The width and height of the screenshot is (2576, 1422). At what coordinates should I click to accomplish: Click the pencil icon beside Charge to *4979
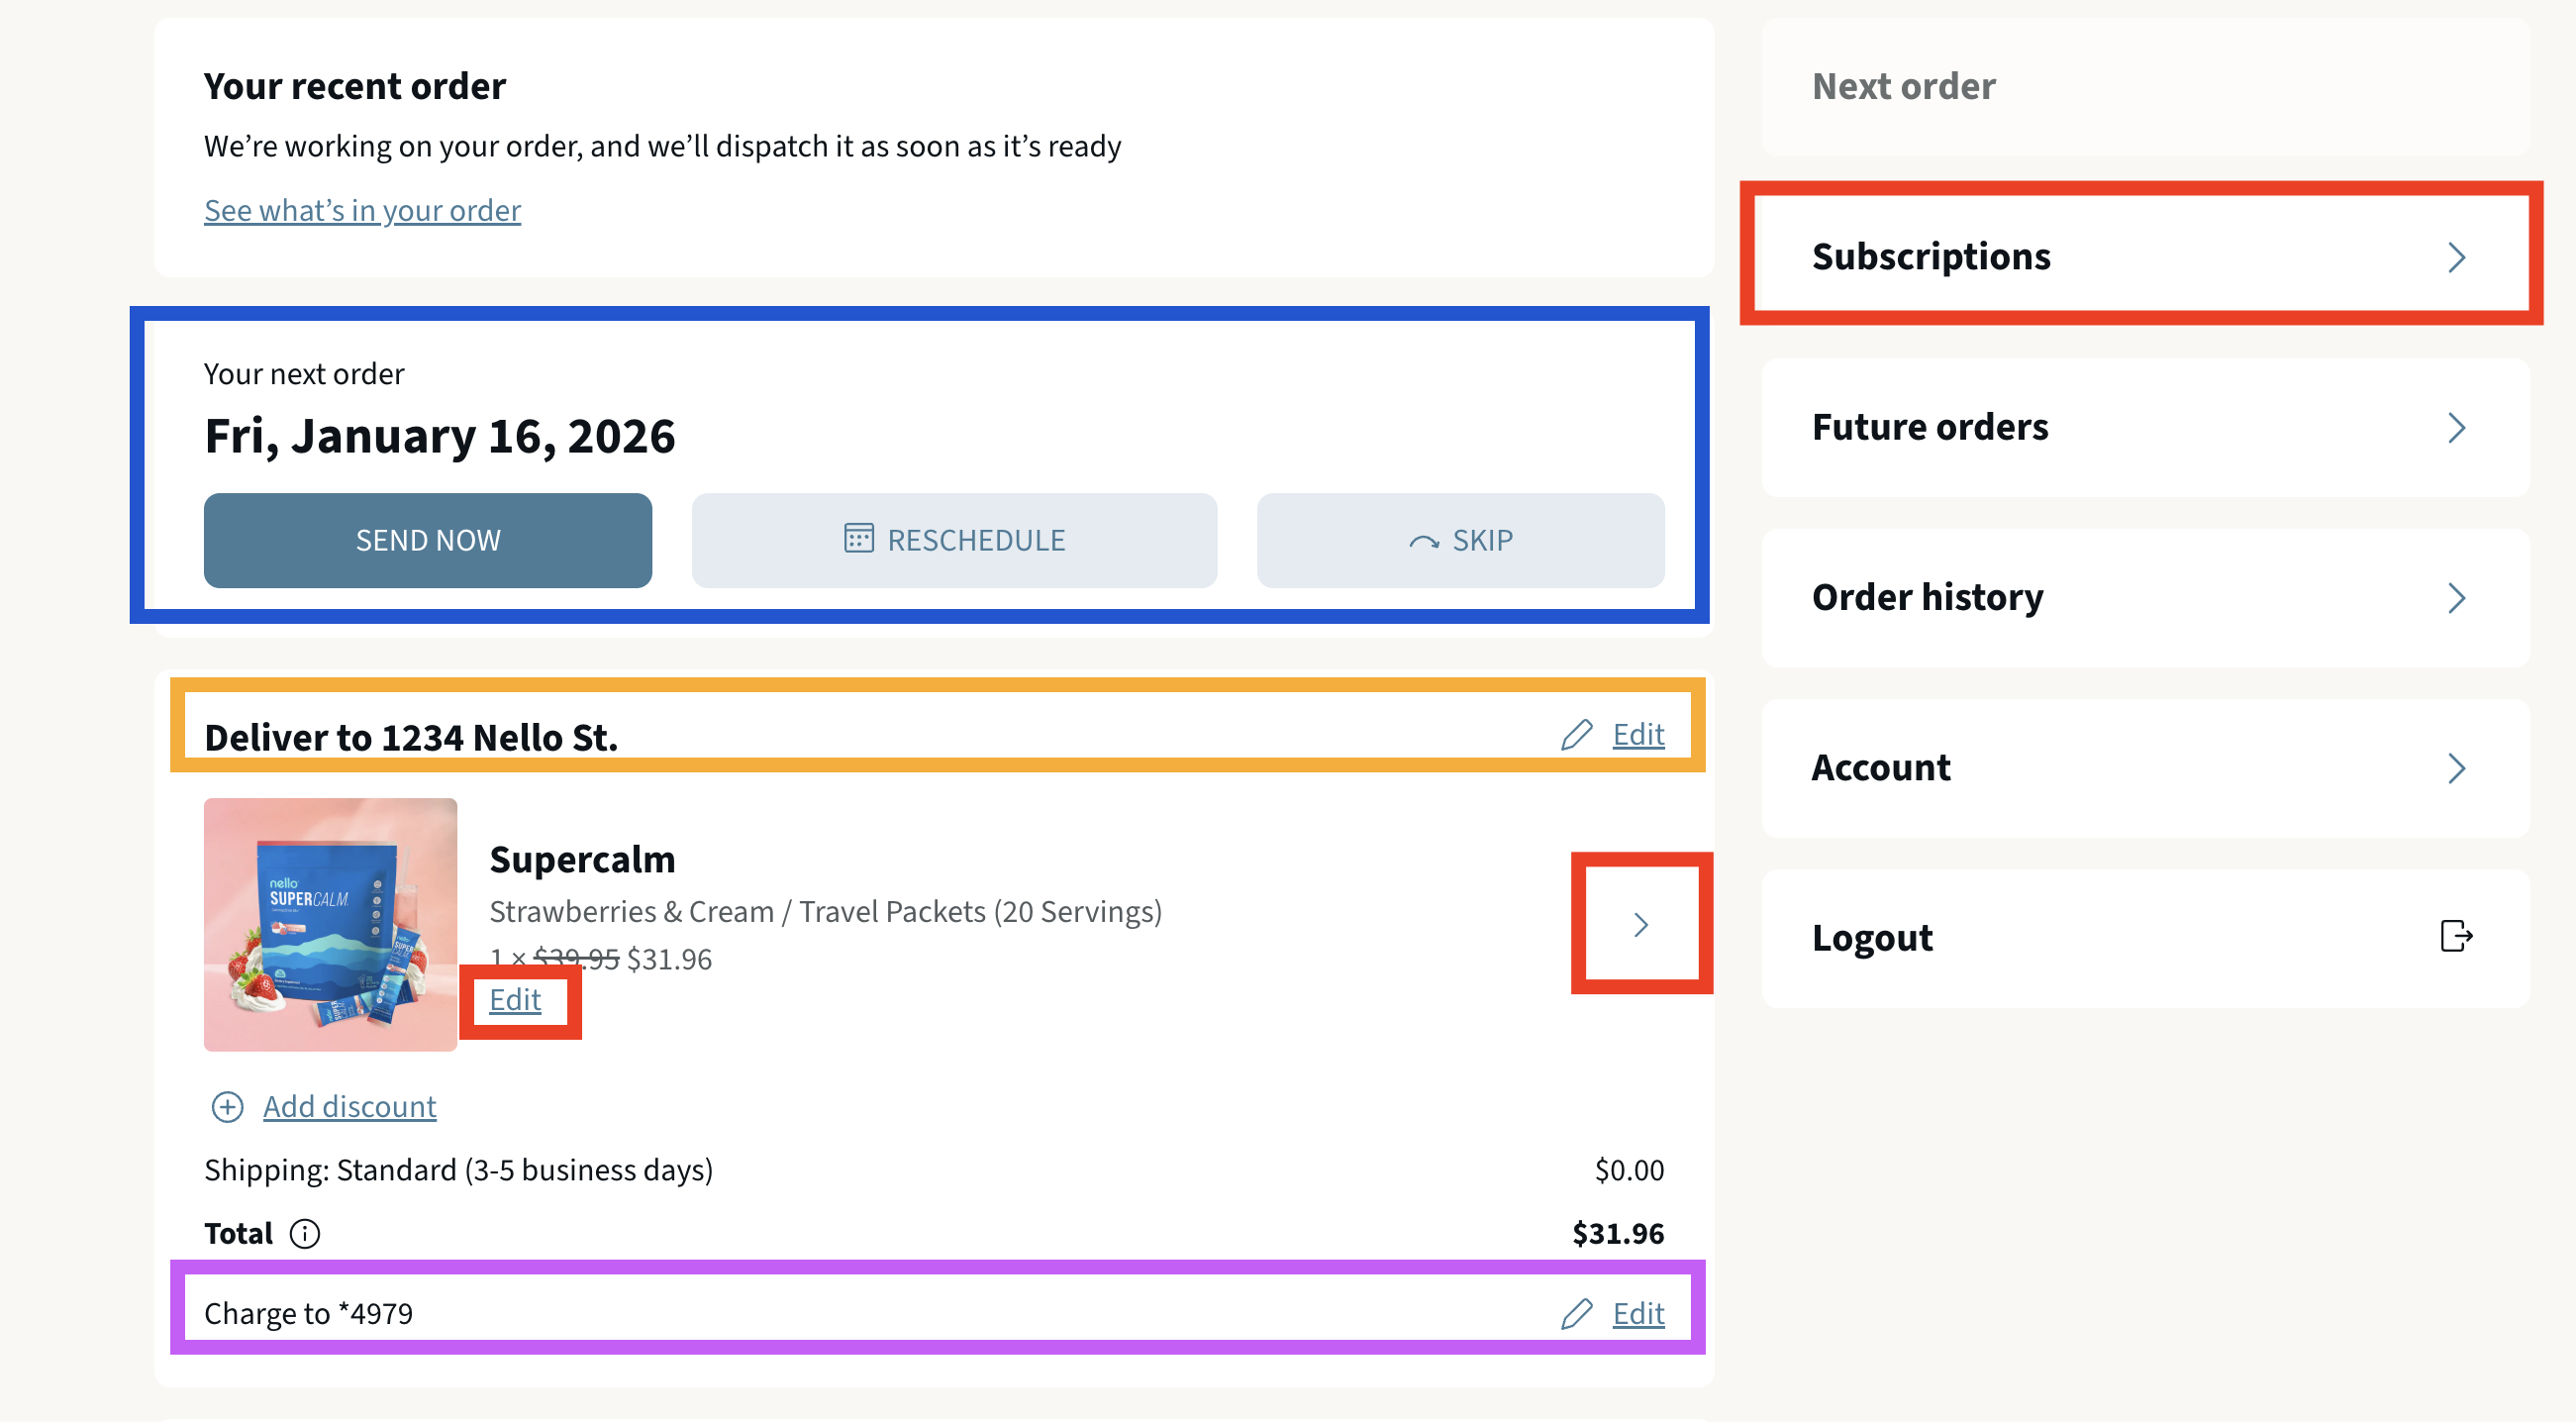click(x=1576, y=1313)
